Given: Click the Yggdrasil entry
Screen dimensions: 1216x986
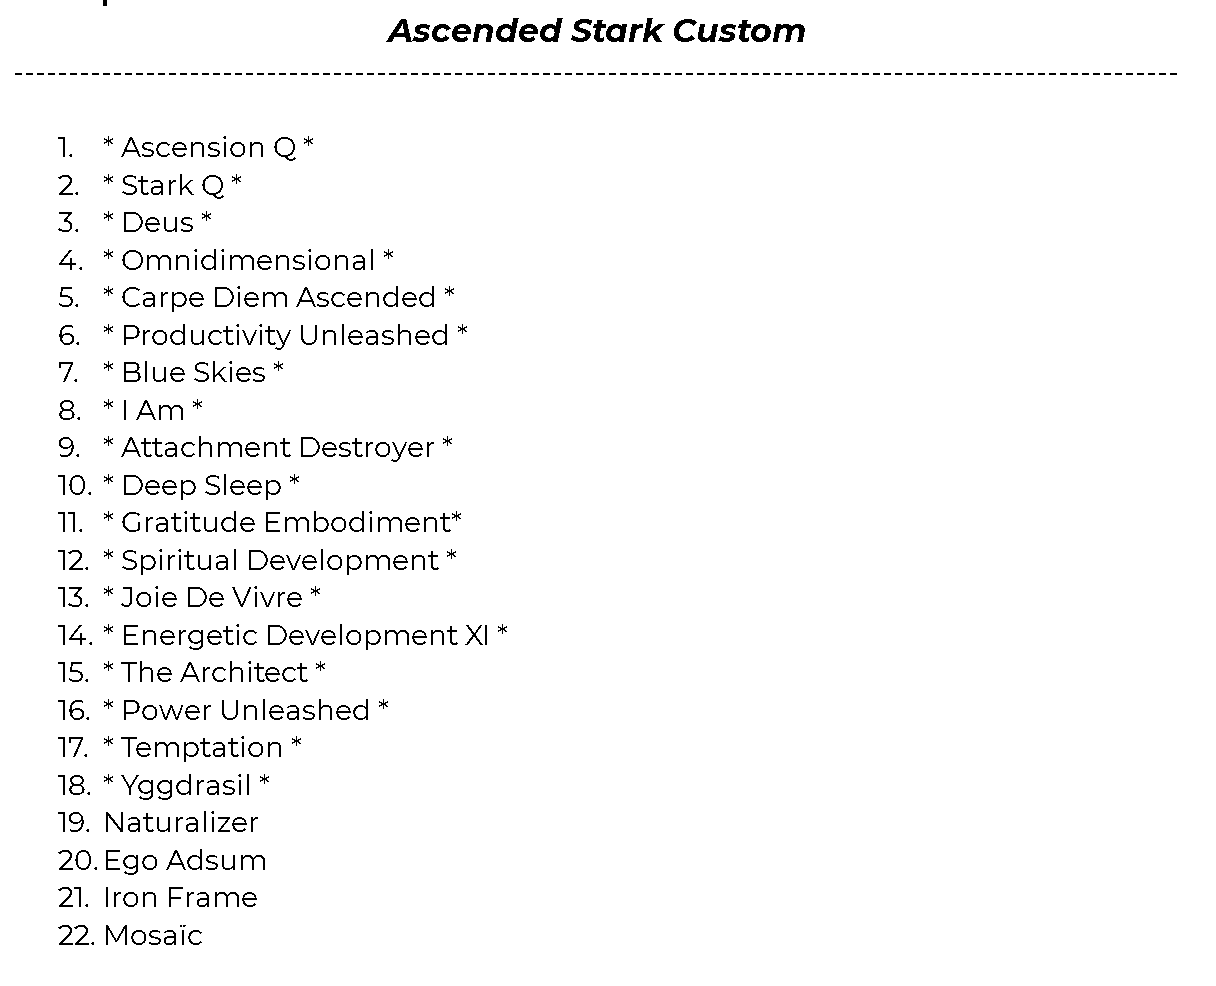Looking at the screenshot, I should tap(186, 786).
